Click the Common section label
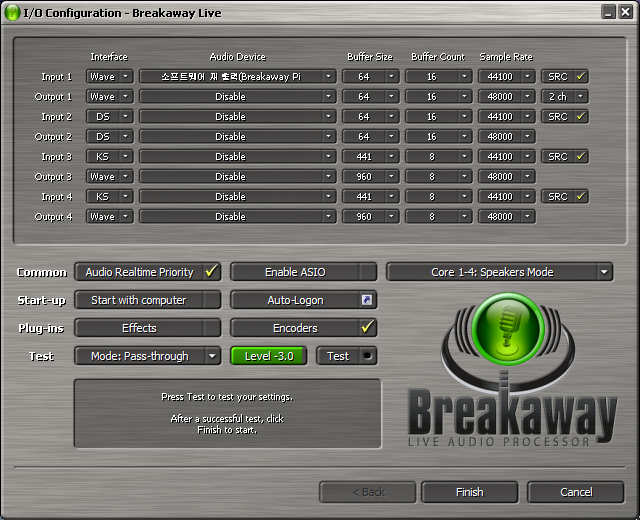Image resolution: width=640 pixels, height=520 pixels. click(x=42, y=272)
